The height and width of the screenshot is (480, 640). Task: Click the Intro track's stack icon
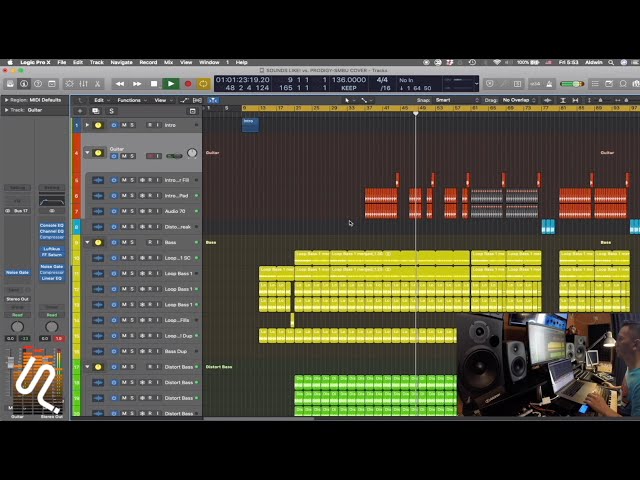[x=98, y=125]
